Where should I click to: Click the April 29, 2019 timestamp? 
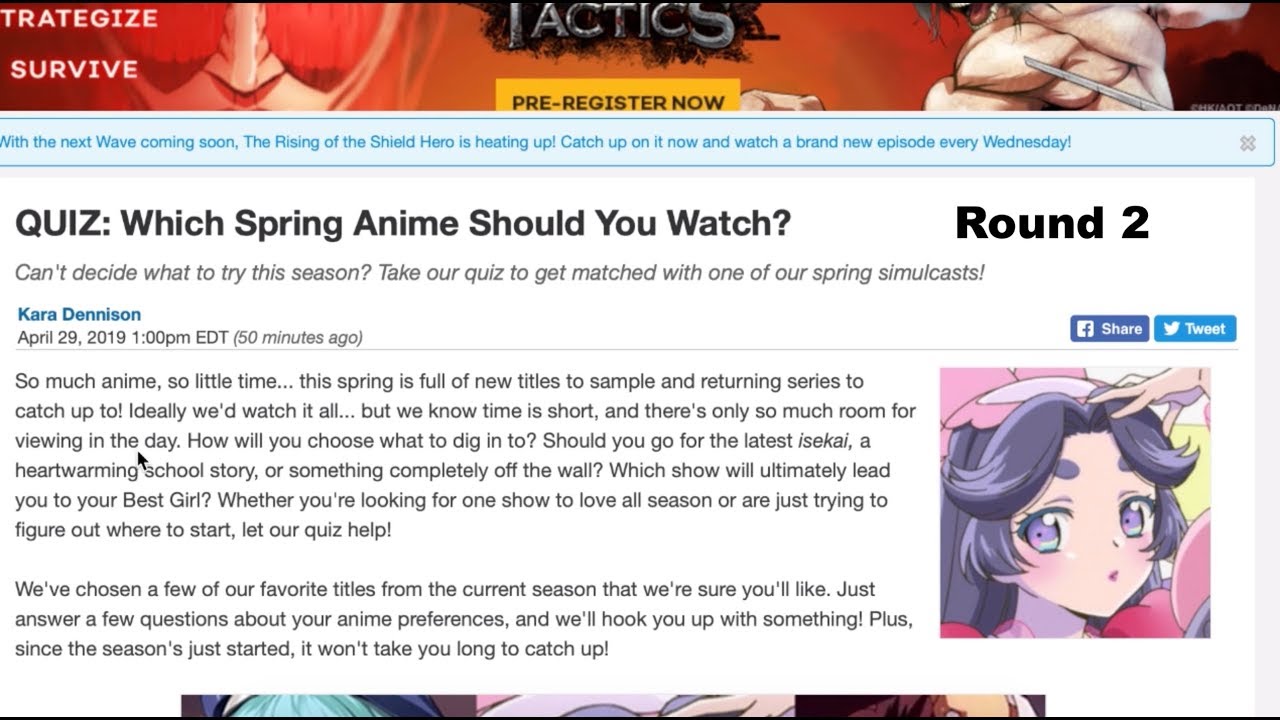(123, 338)
